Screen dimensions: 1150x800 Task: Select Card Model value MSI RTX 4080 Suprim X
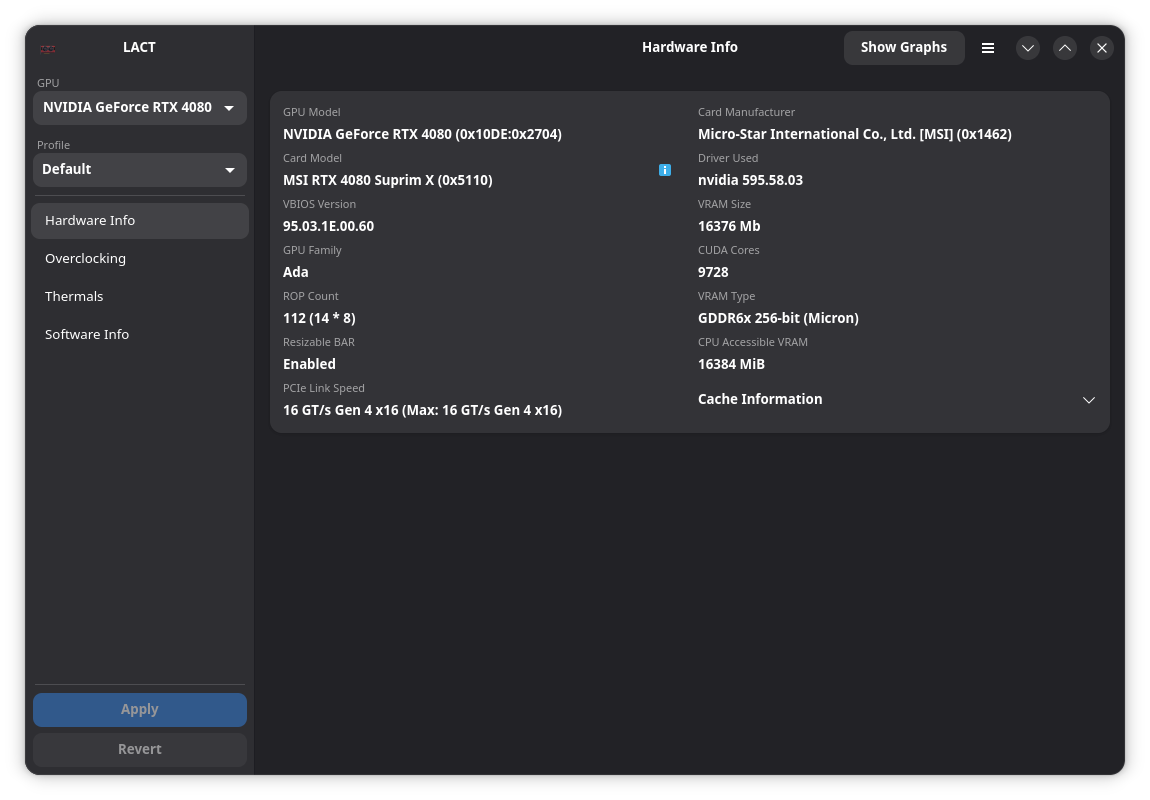click(387, 180)
